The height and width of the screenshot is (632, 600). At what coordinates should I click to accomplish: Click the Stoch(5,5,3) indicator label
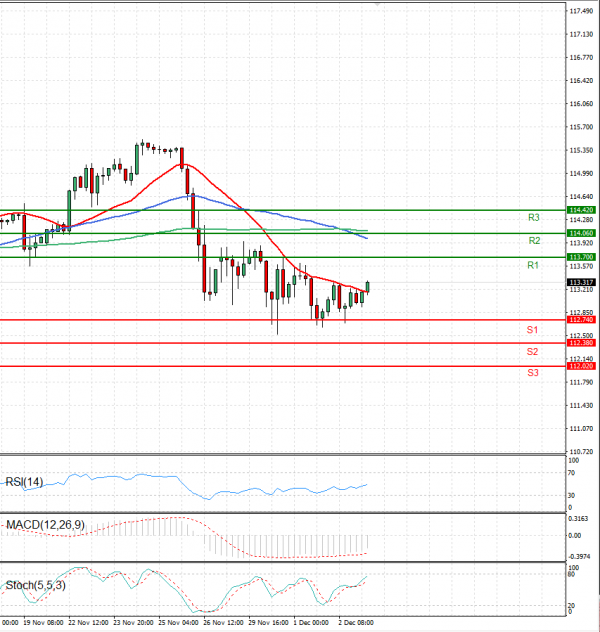pos(35,585)
